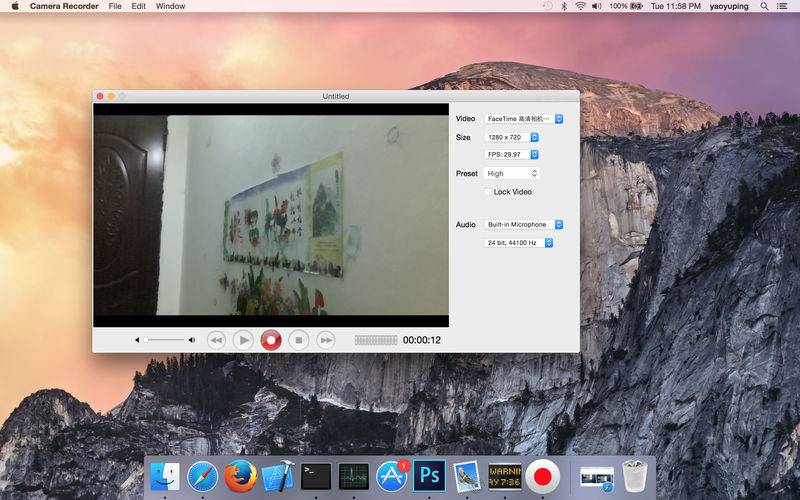Open the Size 1280 x 720 dropdown
The height and width of the screenshot is (500, 800).
click(x=511, y=137)
